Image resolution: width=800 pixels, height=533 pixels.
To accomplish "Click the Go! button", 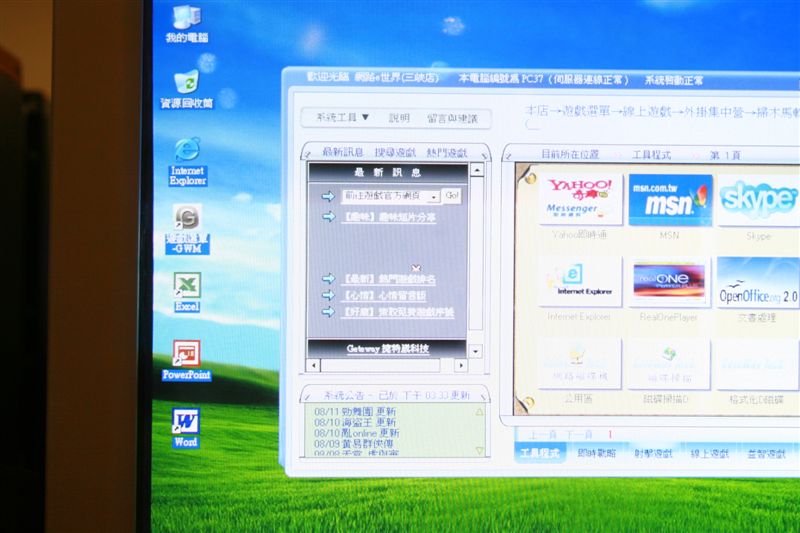I will pos(452,195).
